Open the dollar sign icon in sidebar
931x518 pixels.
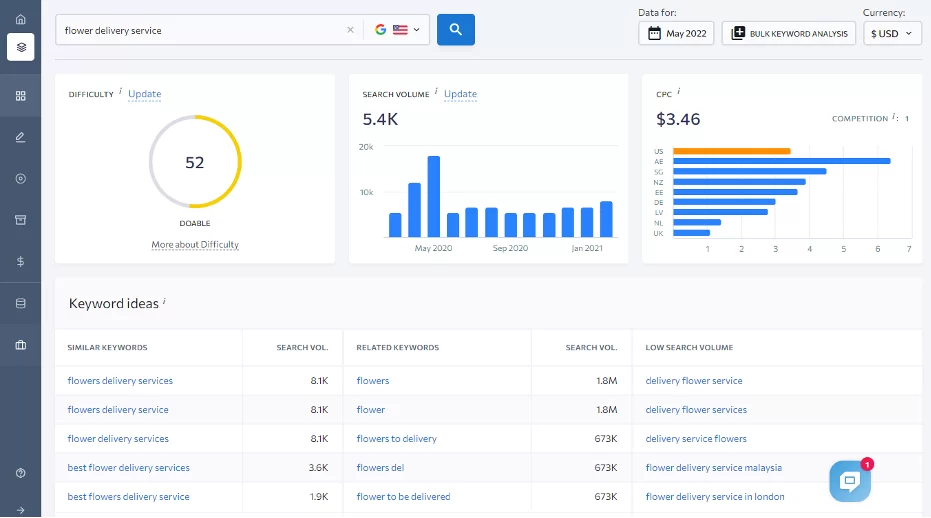20,261
